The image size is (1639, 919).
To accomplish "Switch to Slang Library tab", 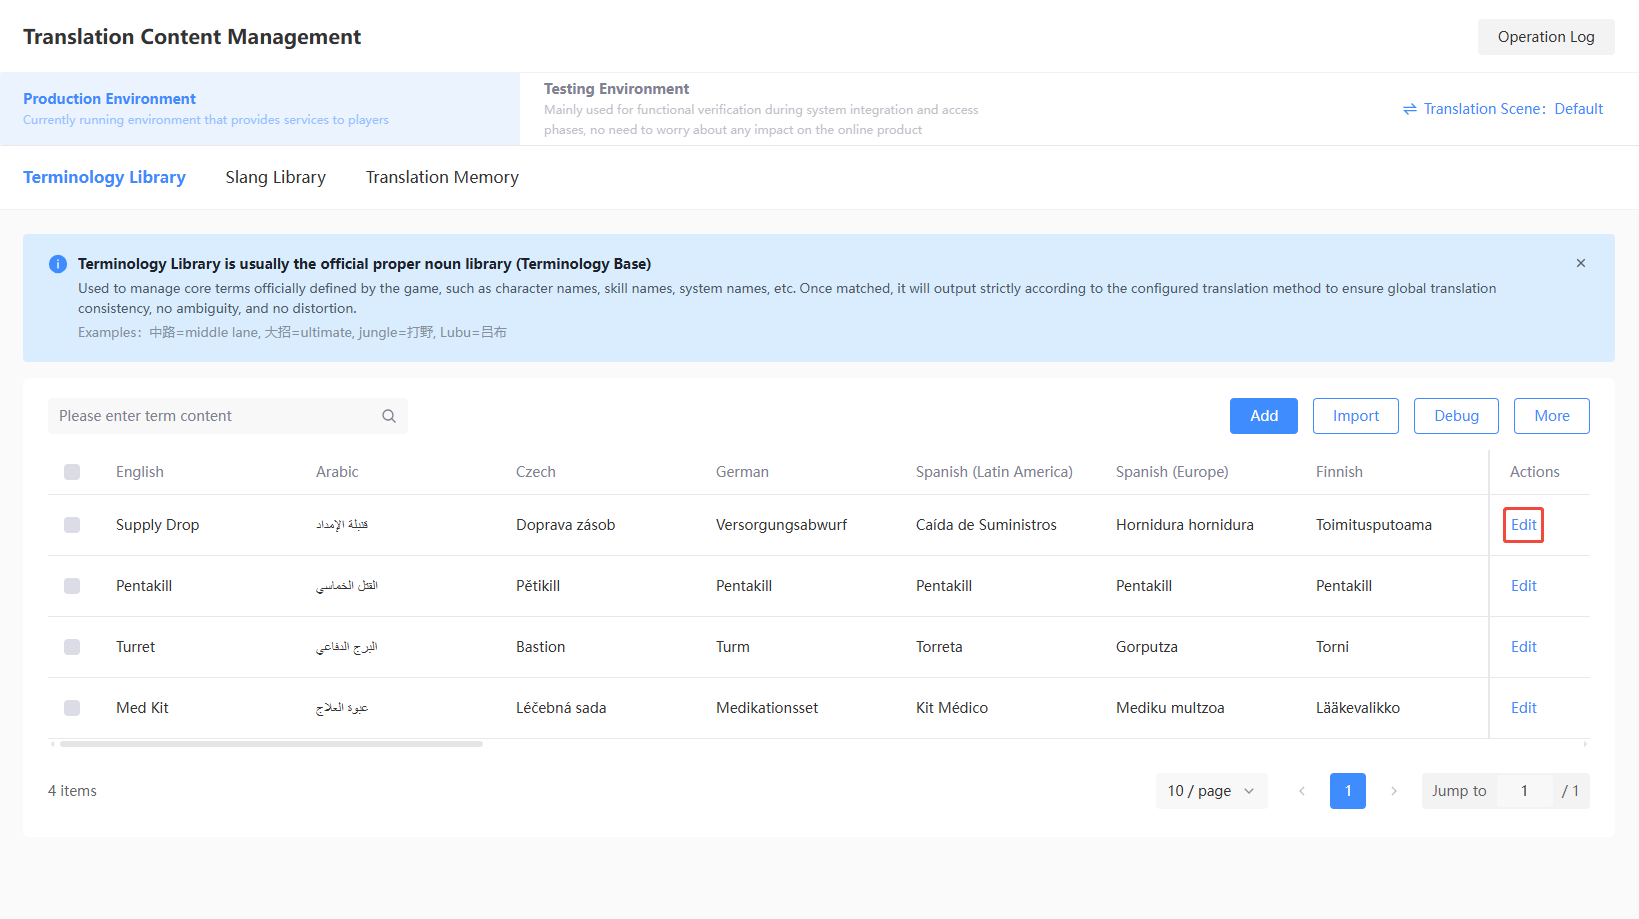I will pos(276,177).
